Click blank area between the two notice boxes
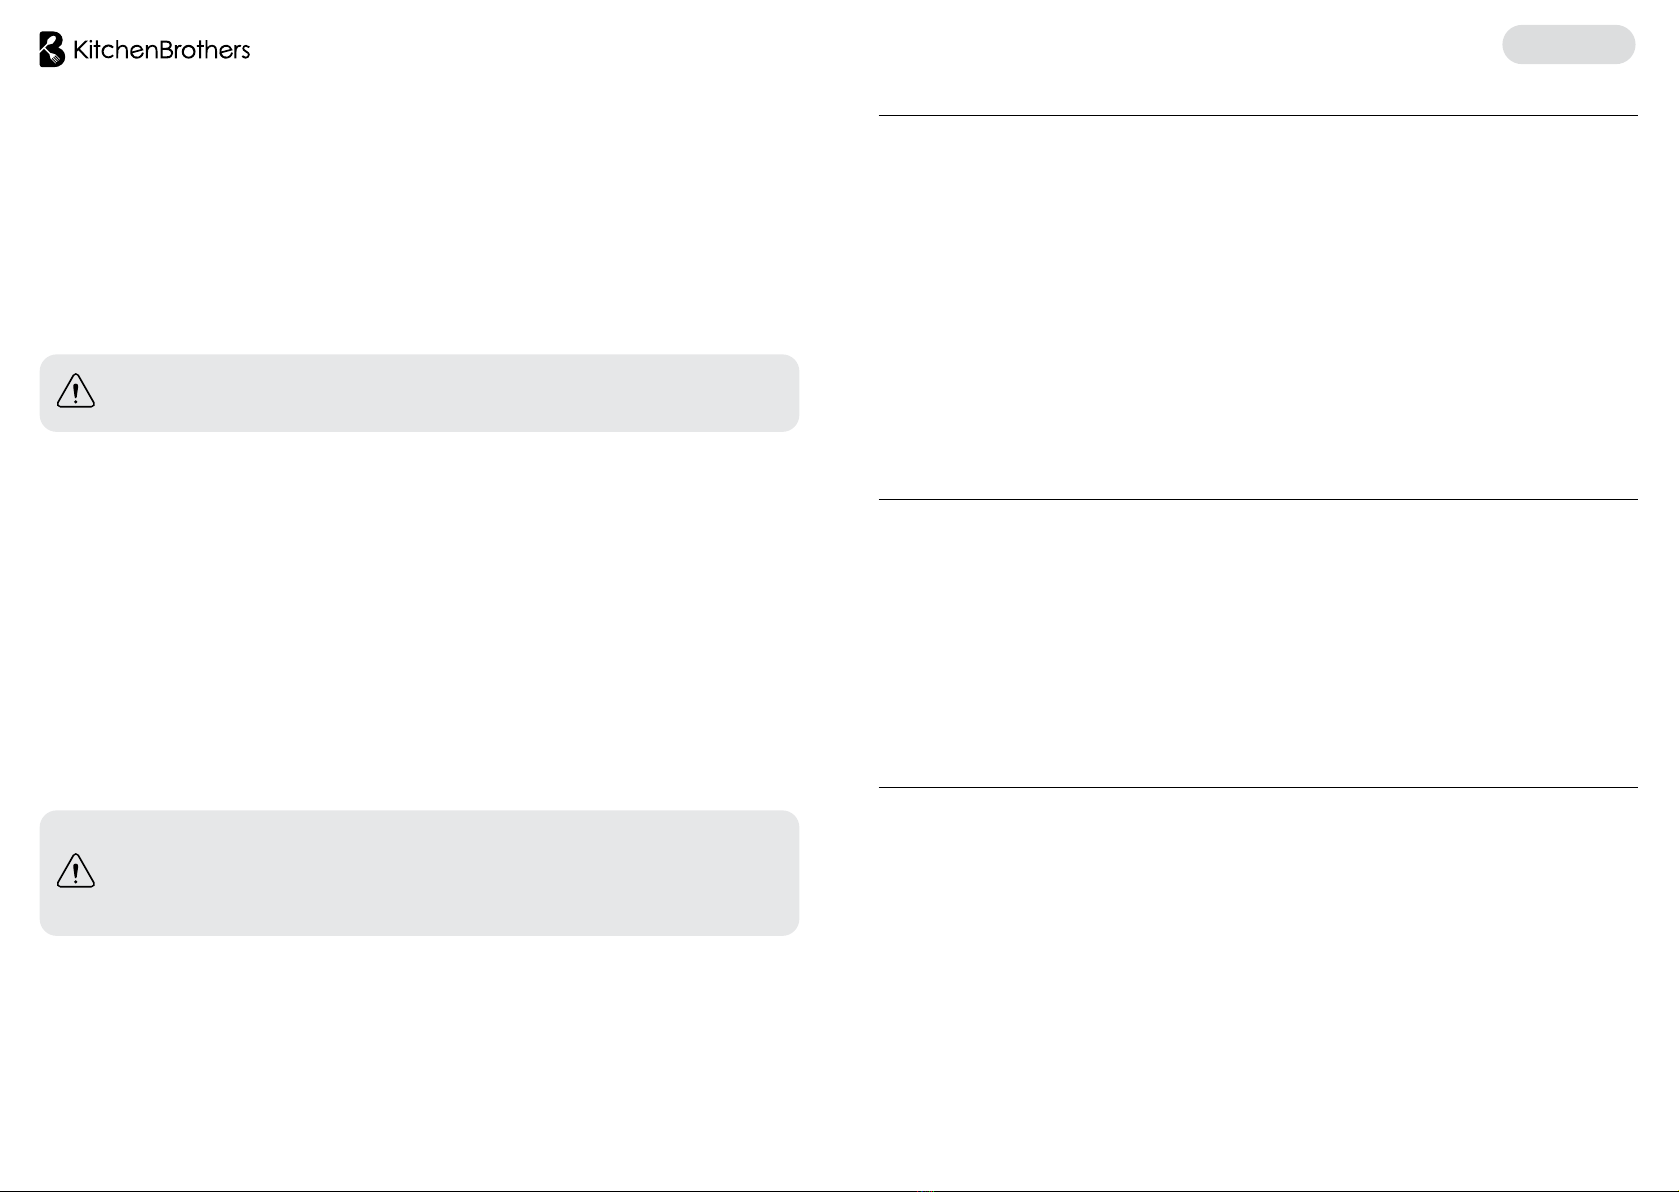The image size is (1679, 1192). (419, 620)
